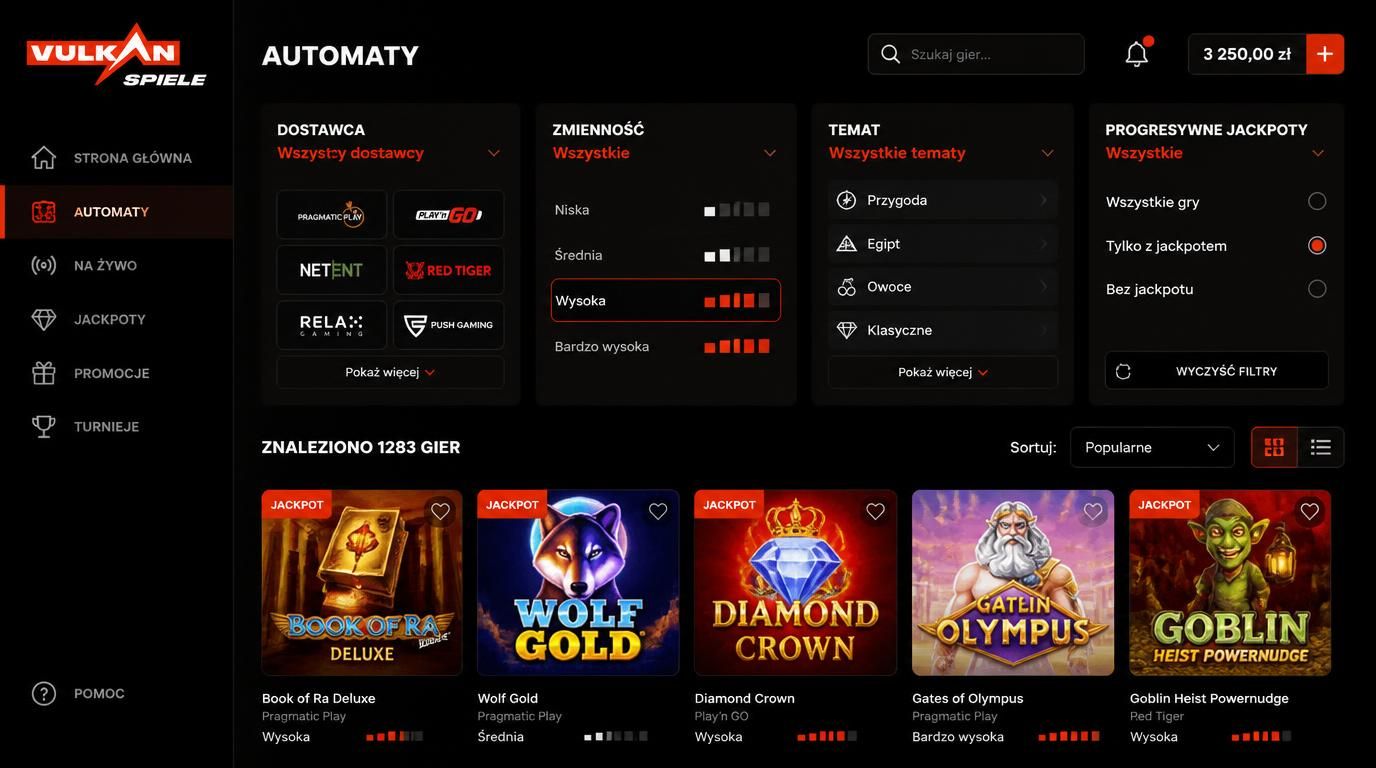This screenshot has height=768, width=1376.
Task: Filter by Play'n GO provider logo
Action: tap(449, 215)
